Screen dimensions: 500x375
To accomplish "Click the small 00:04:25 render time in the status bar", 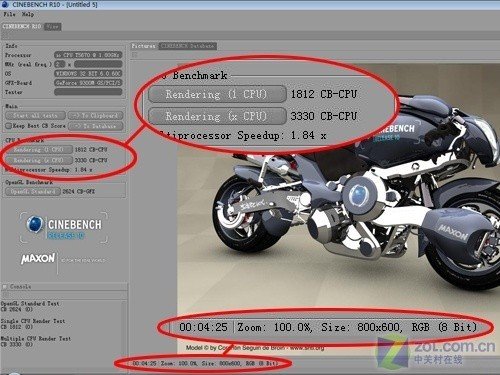I will tap(144, 363).
